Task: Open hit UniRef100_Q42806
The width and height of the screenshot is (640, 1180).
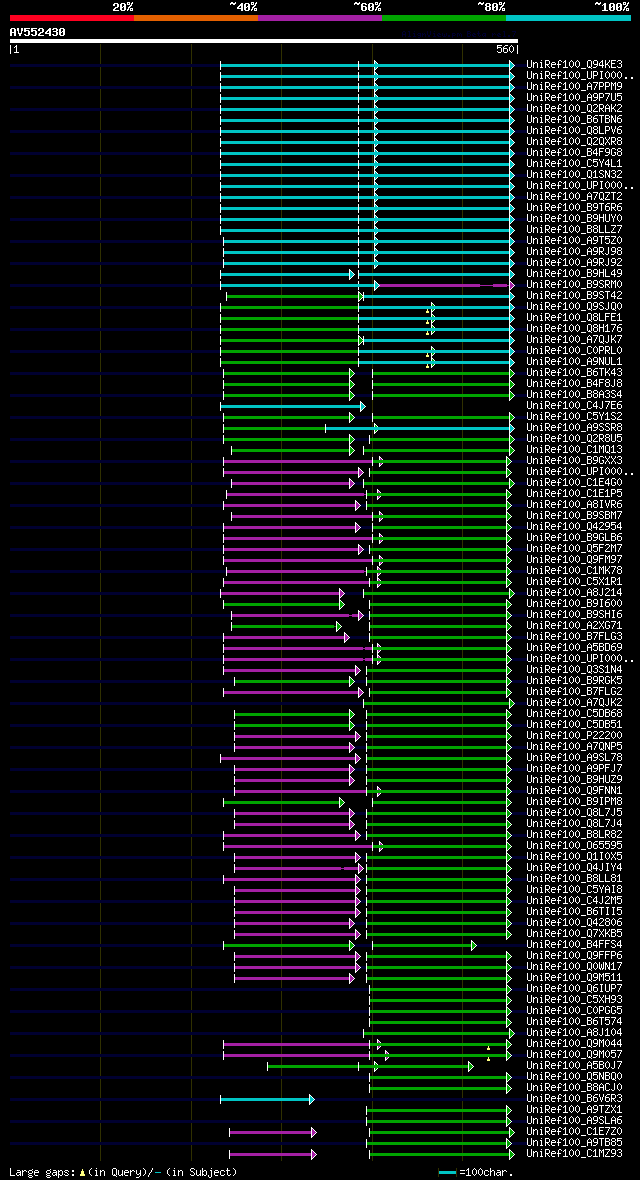Action: point(574,922)
